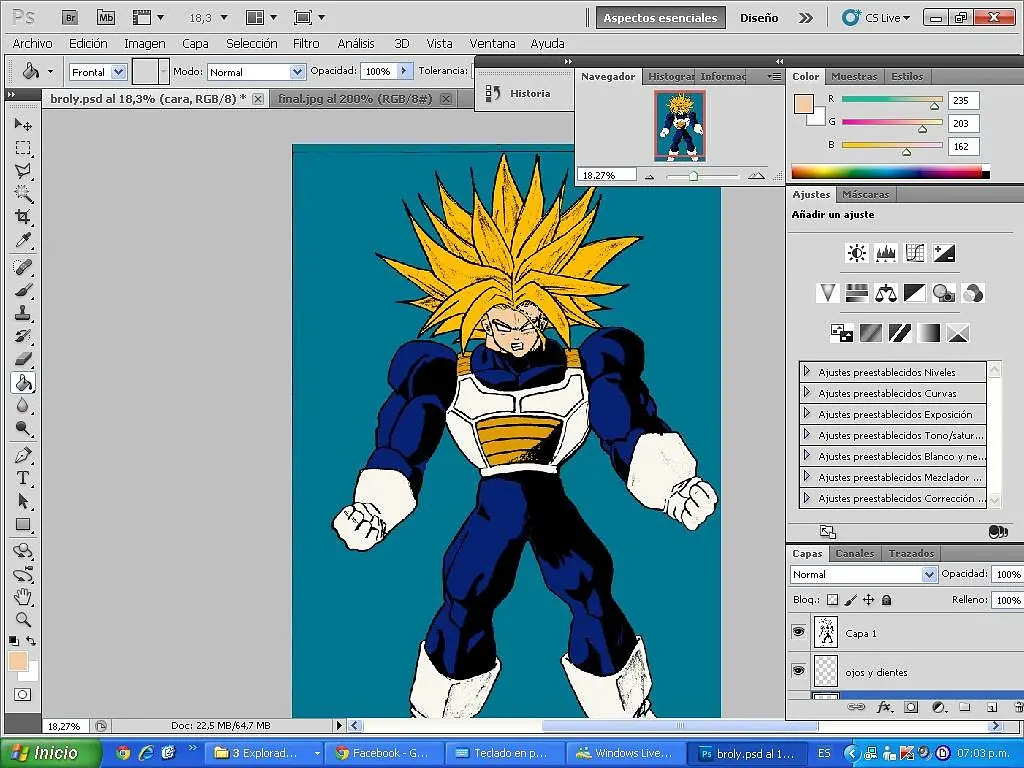Image resolution: width=1024 pixels, height=768 pixels.
Task: Reset default foreground and background colors
Action: click(14, 641)
